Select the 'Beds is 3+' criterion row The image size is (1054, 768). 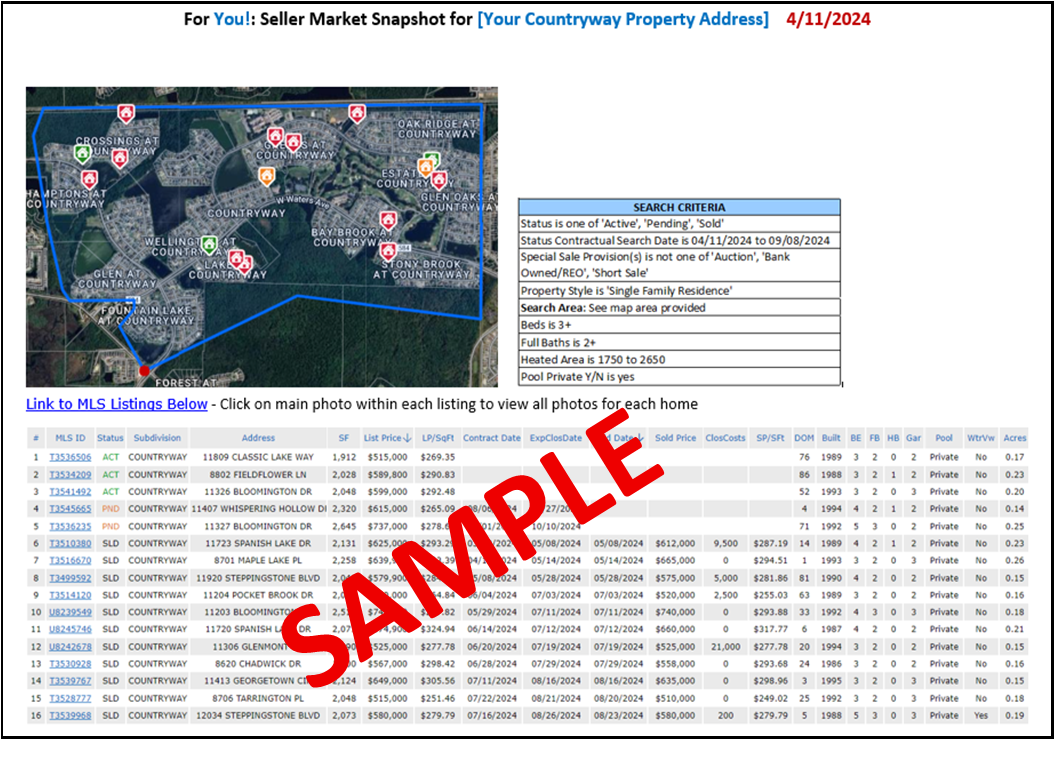(679, 325)
